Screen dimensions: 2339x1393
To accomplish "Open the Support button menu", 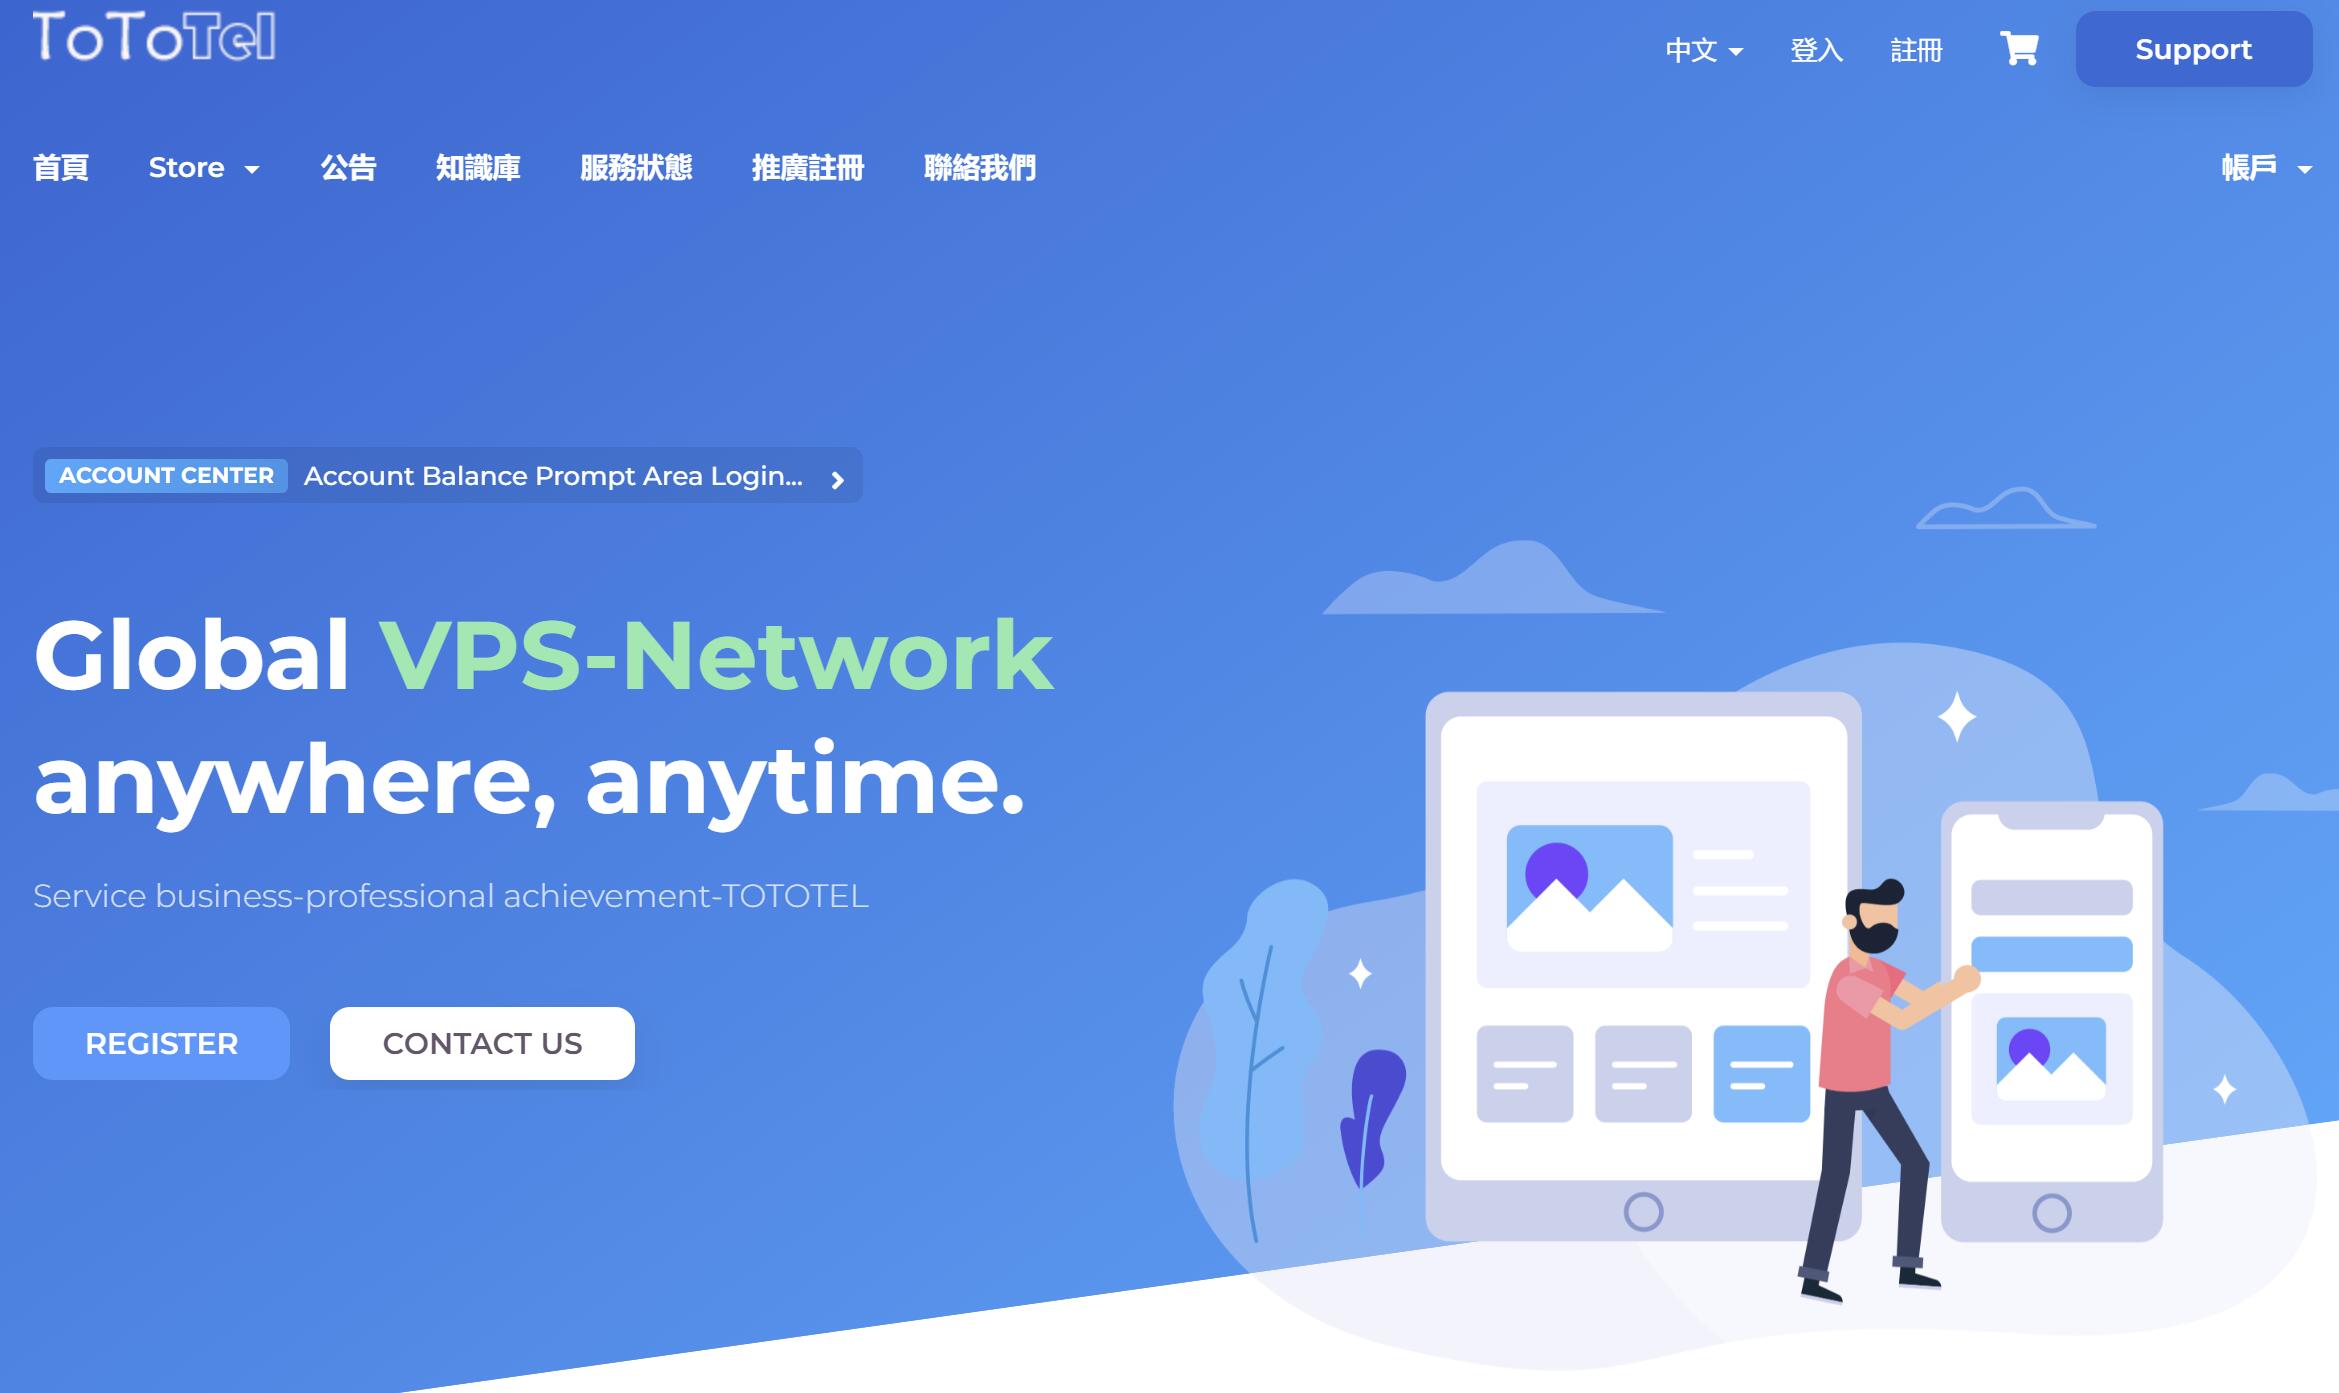I will pyautogui.click(x=2195, y=50).
